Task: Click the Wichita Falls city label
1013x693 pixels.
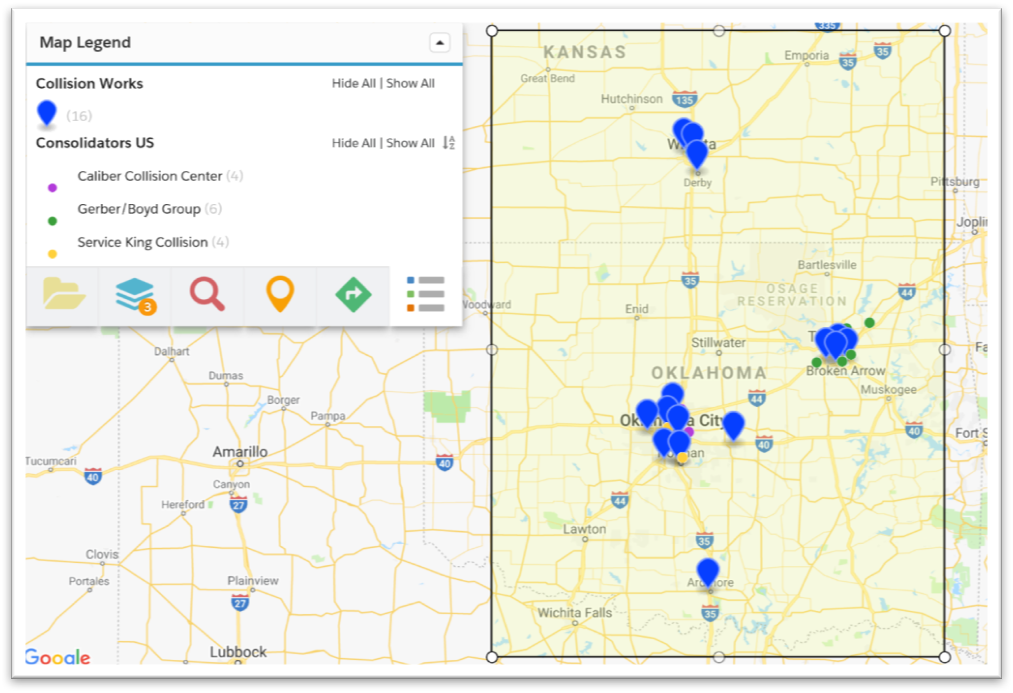Action: 574,612
